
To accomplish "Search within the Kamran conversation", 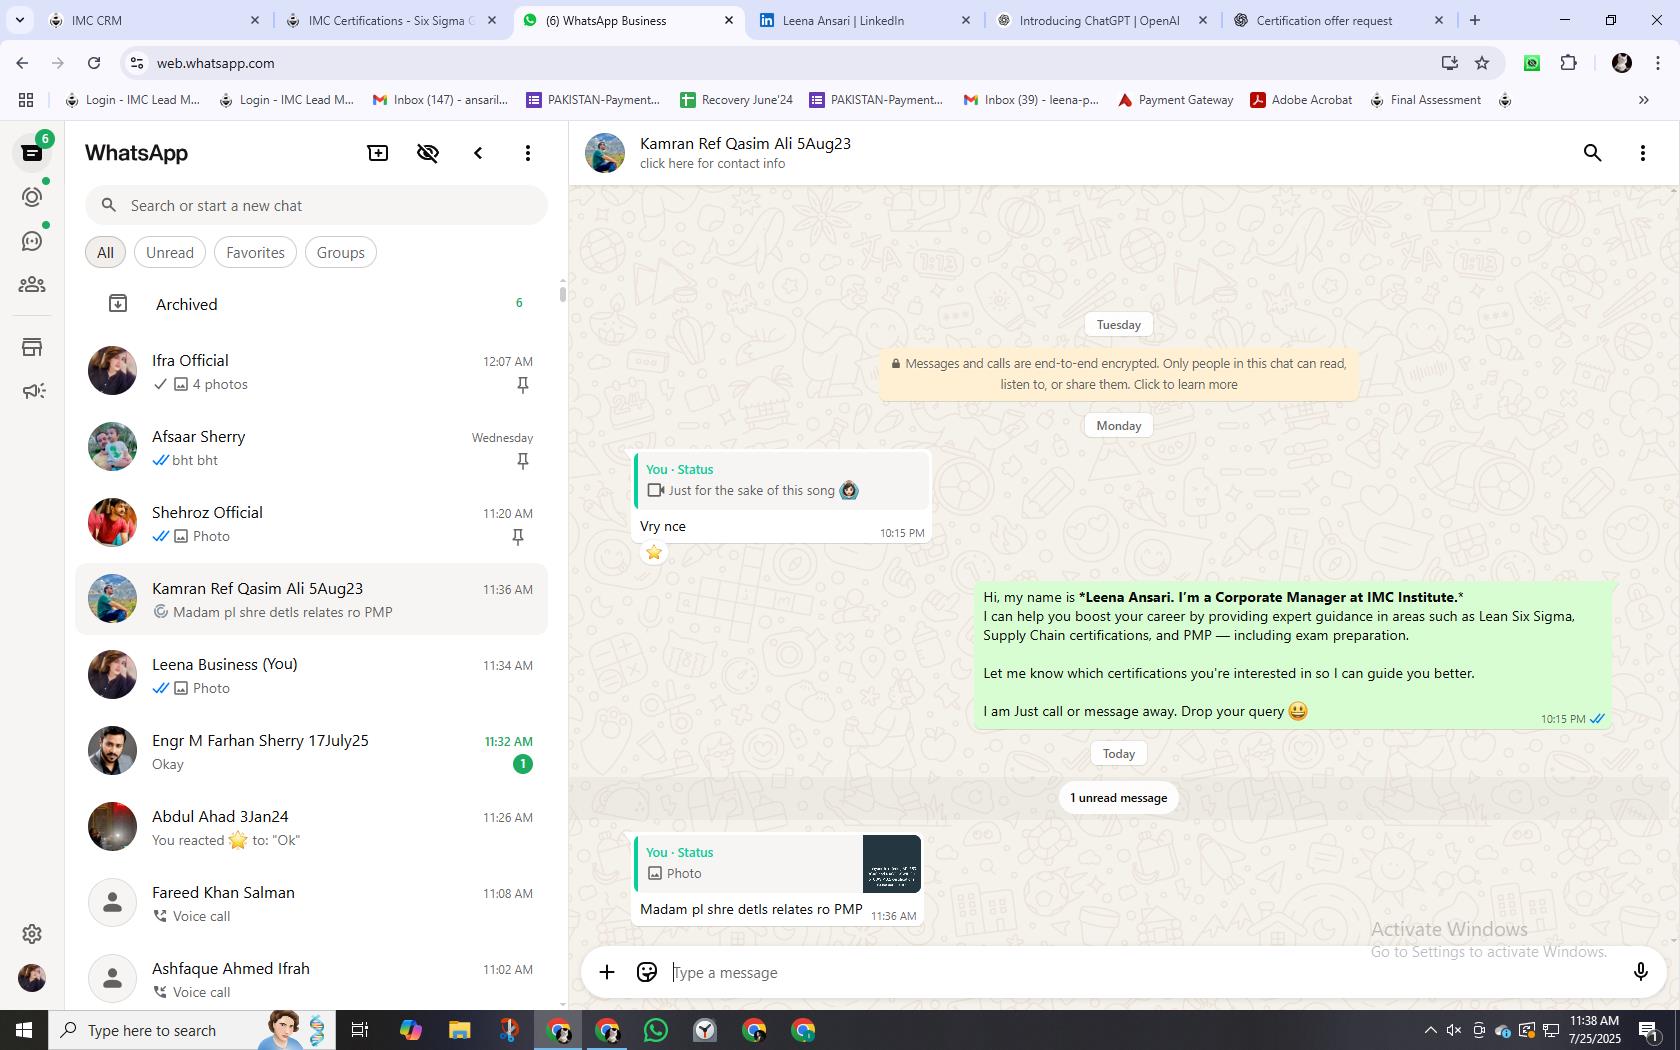I will (1593, 153).
